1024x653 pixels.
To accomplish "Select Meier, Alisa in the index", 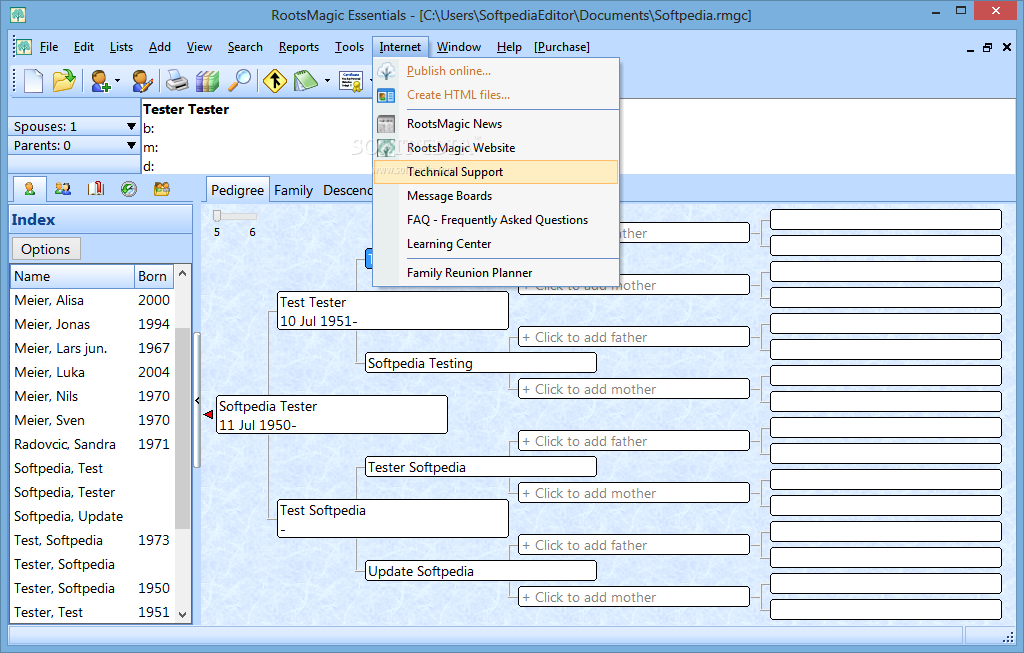I will click(x=92, y=300).
